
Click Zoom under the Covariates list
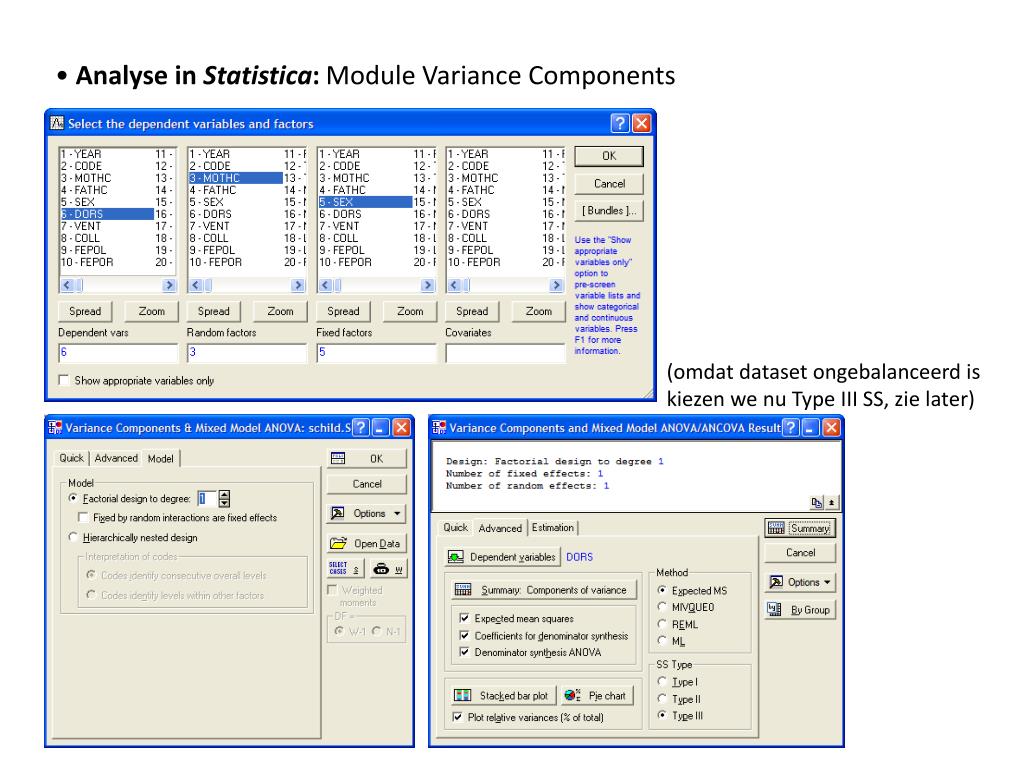point(539,312)
